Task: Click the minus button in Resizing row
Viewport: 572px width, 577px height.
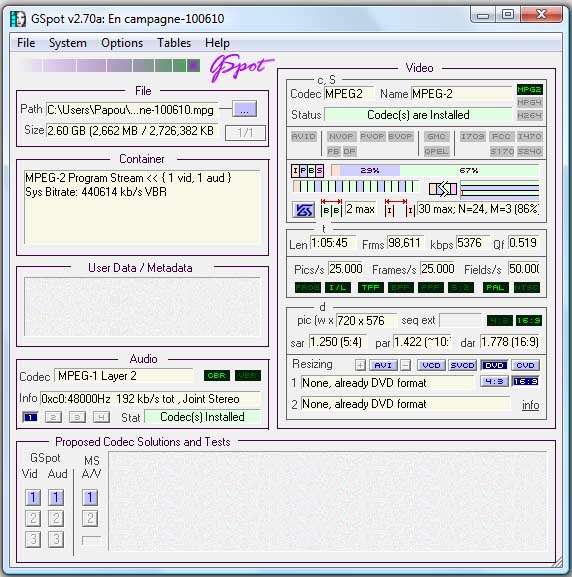Action: coord(405,365)
